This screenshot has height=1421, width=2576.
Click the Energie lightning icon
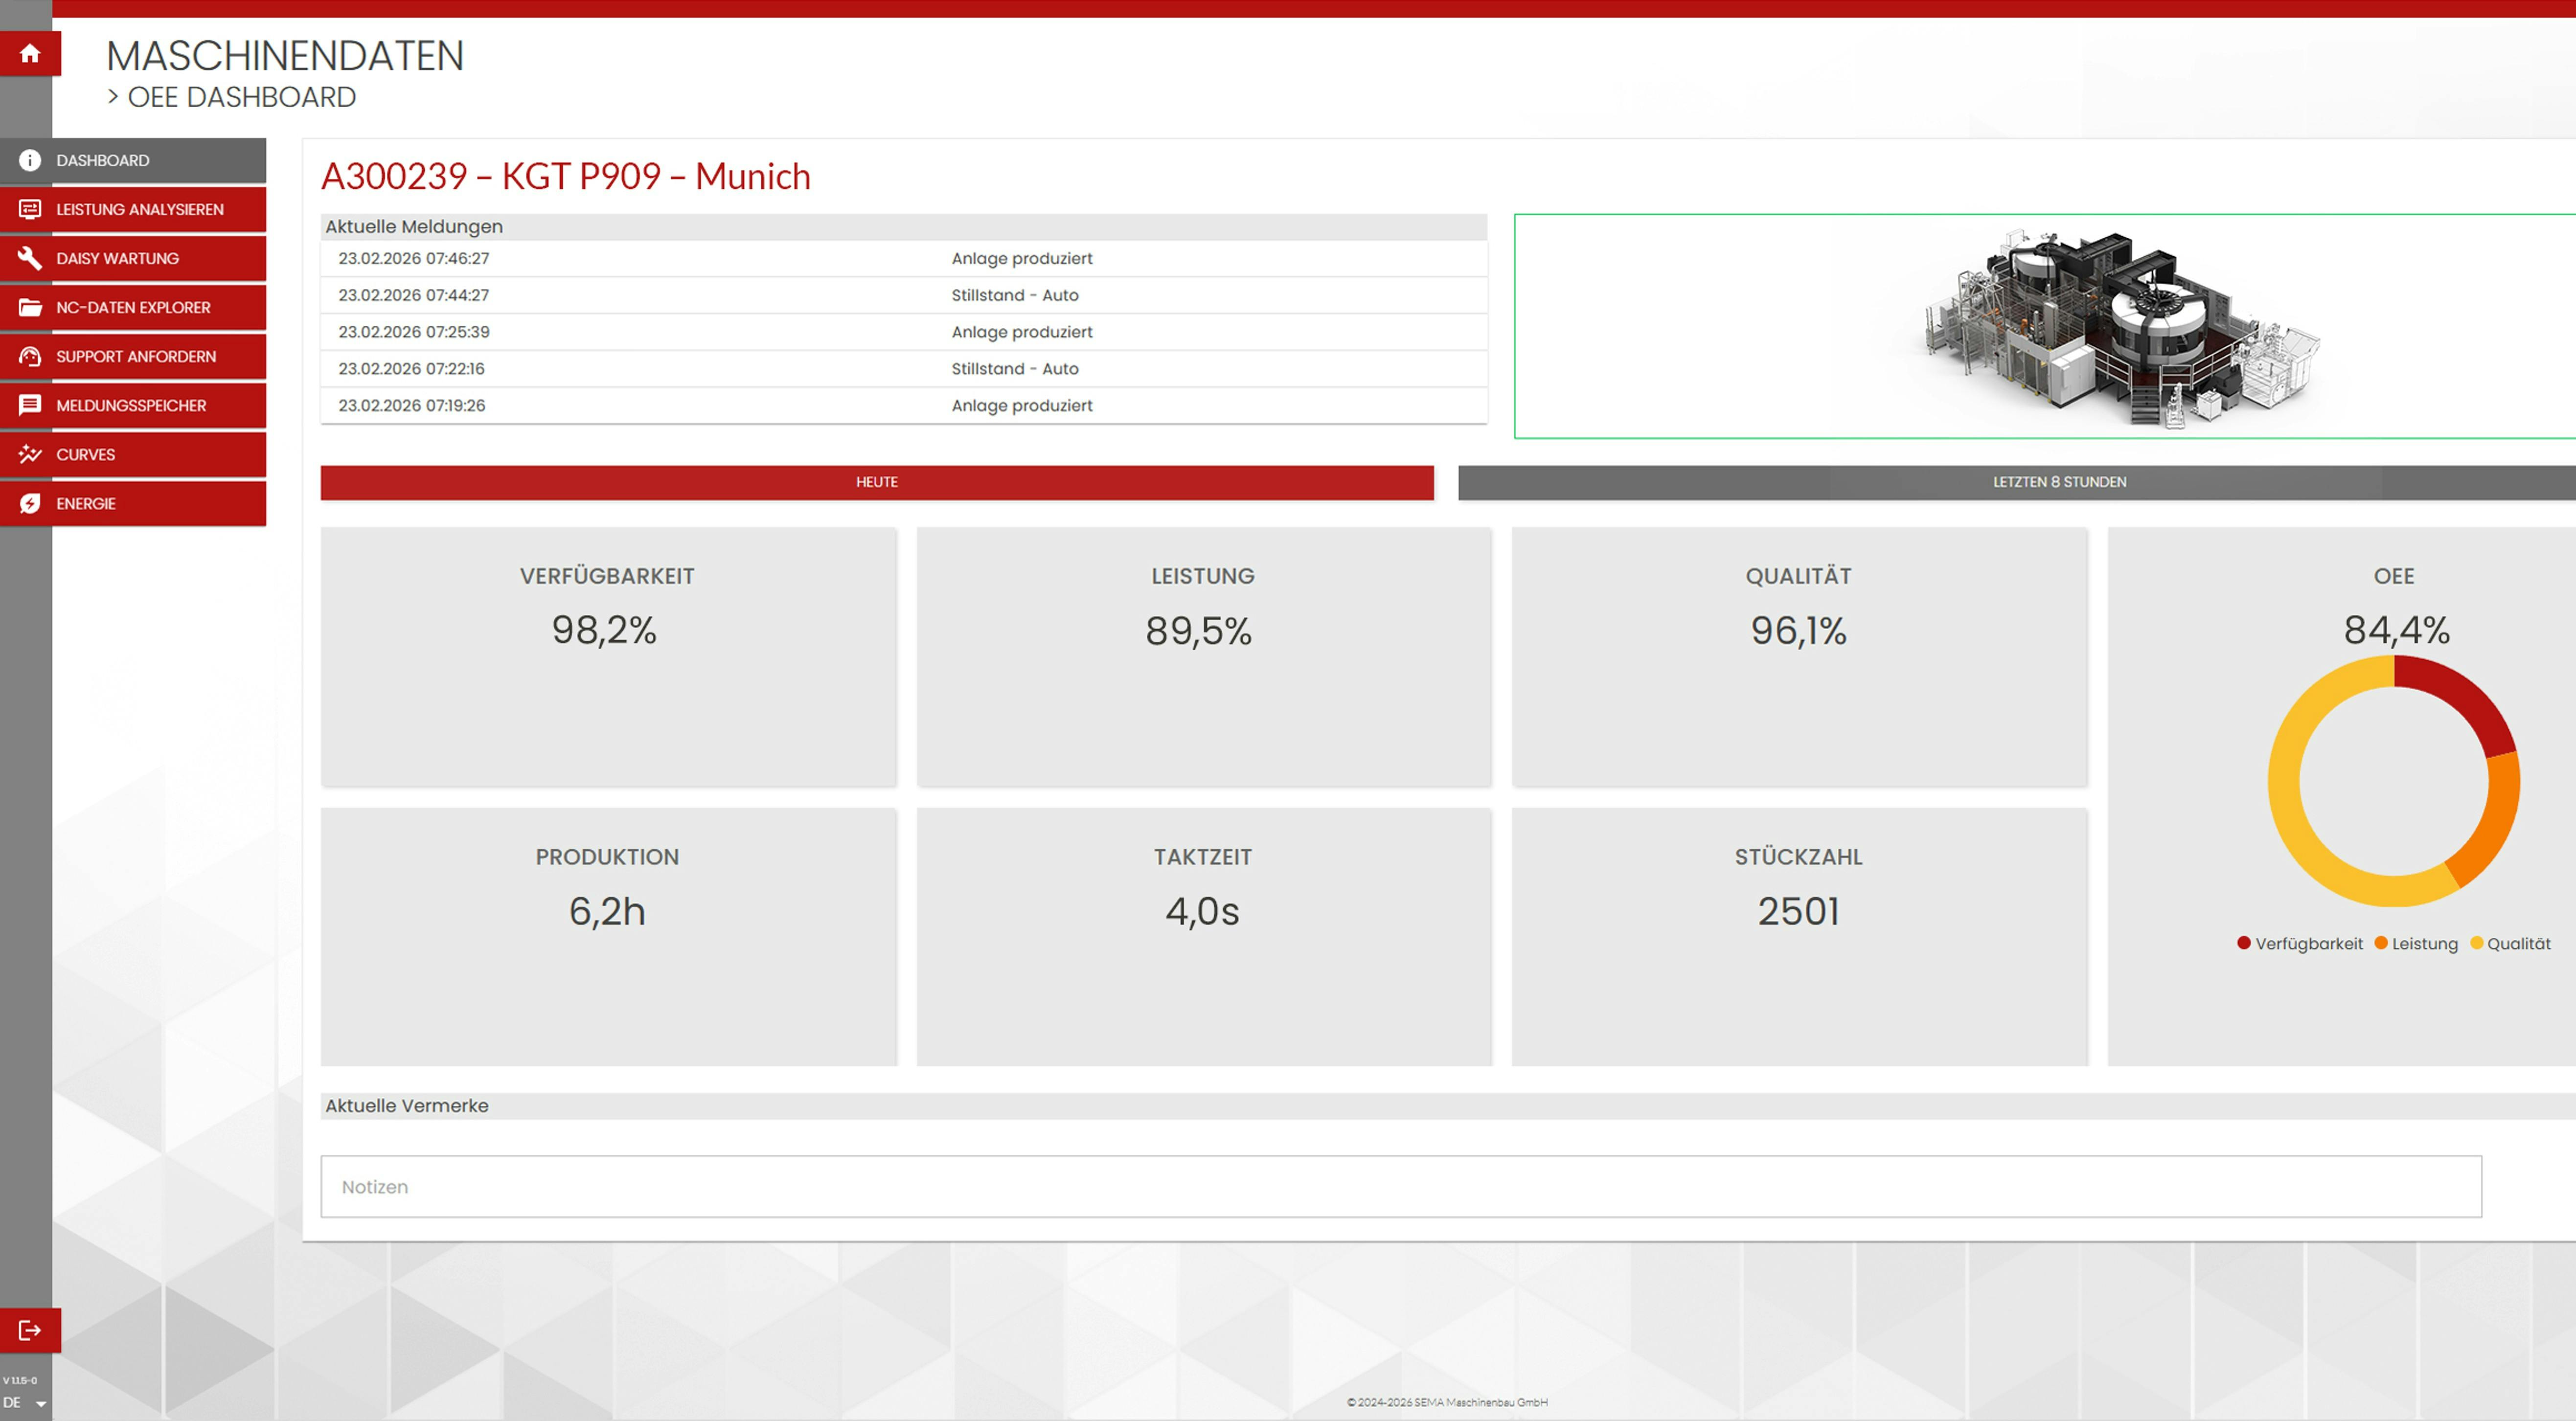coord(30,503)
